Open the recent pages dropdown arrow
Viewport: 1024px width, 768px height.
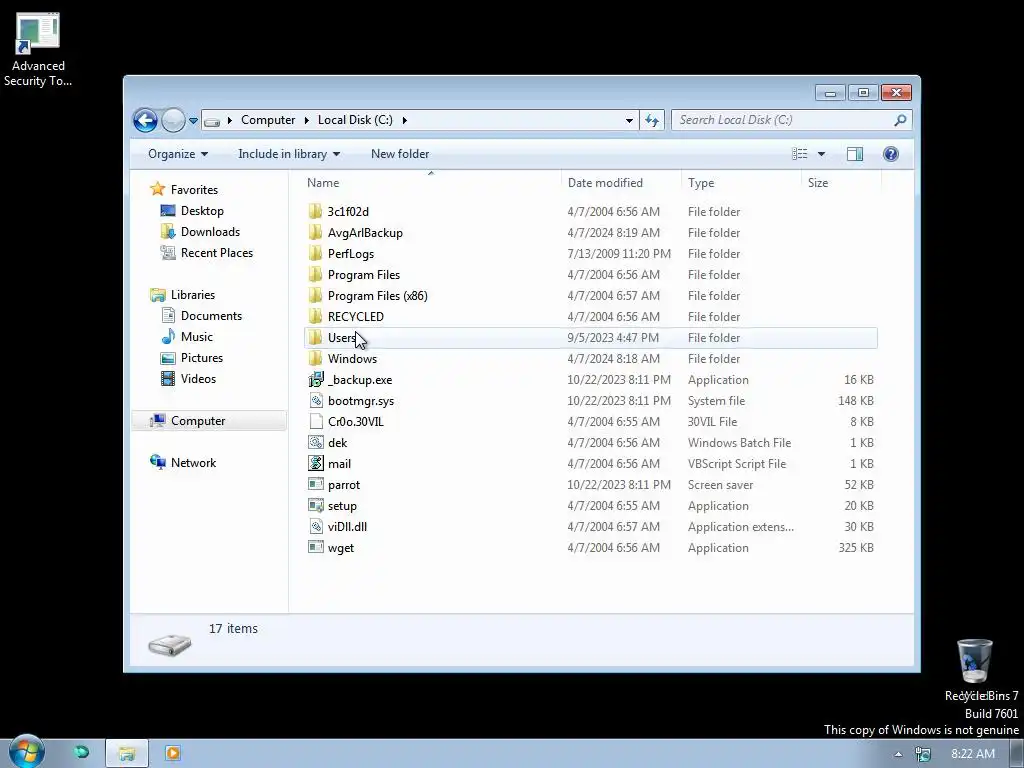(x=193, y=121)
